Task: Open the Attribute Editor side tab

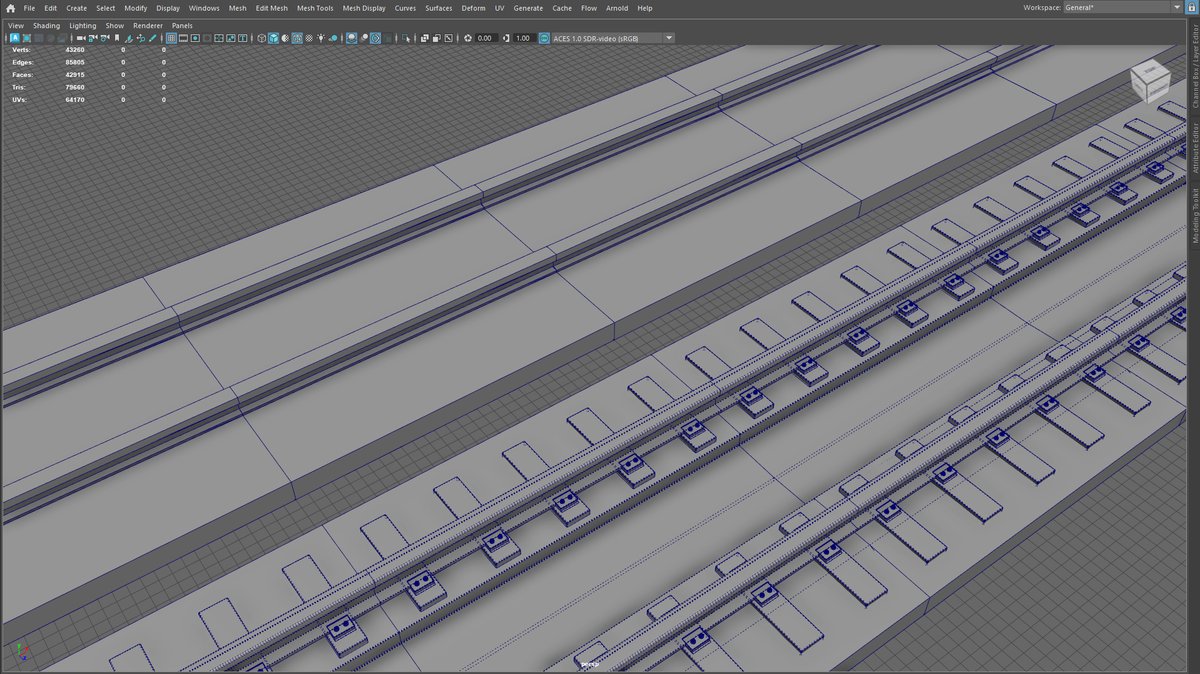Action: pos(1194,148)
